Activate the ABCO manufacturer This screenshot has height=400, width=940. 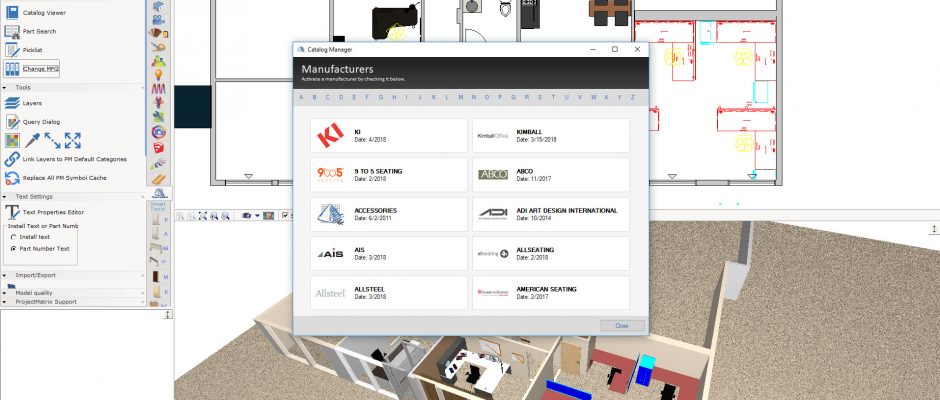[x=551, y=175]
